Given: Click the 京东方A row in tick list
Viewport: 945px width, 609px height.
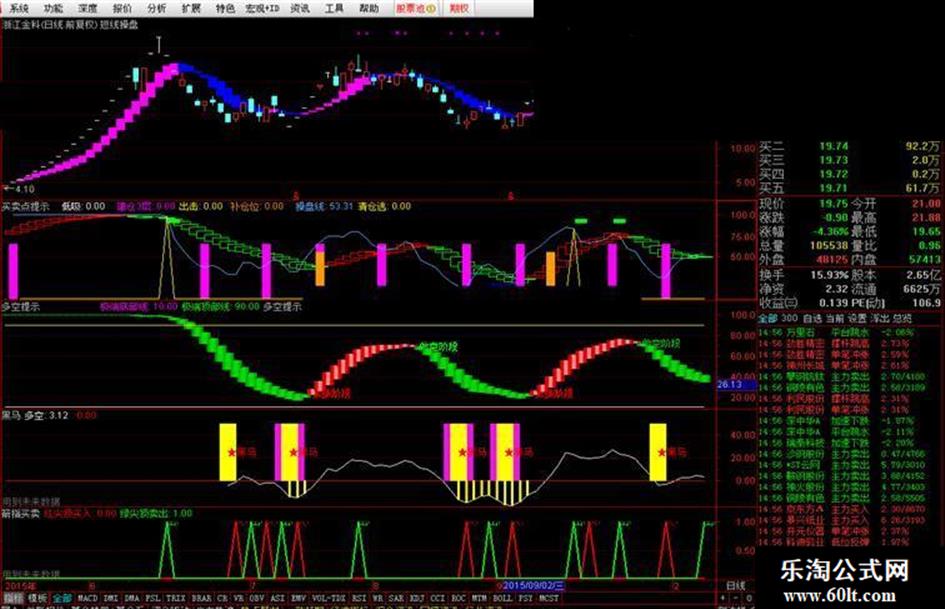Looking at the screenshot, I should (844, 510).
